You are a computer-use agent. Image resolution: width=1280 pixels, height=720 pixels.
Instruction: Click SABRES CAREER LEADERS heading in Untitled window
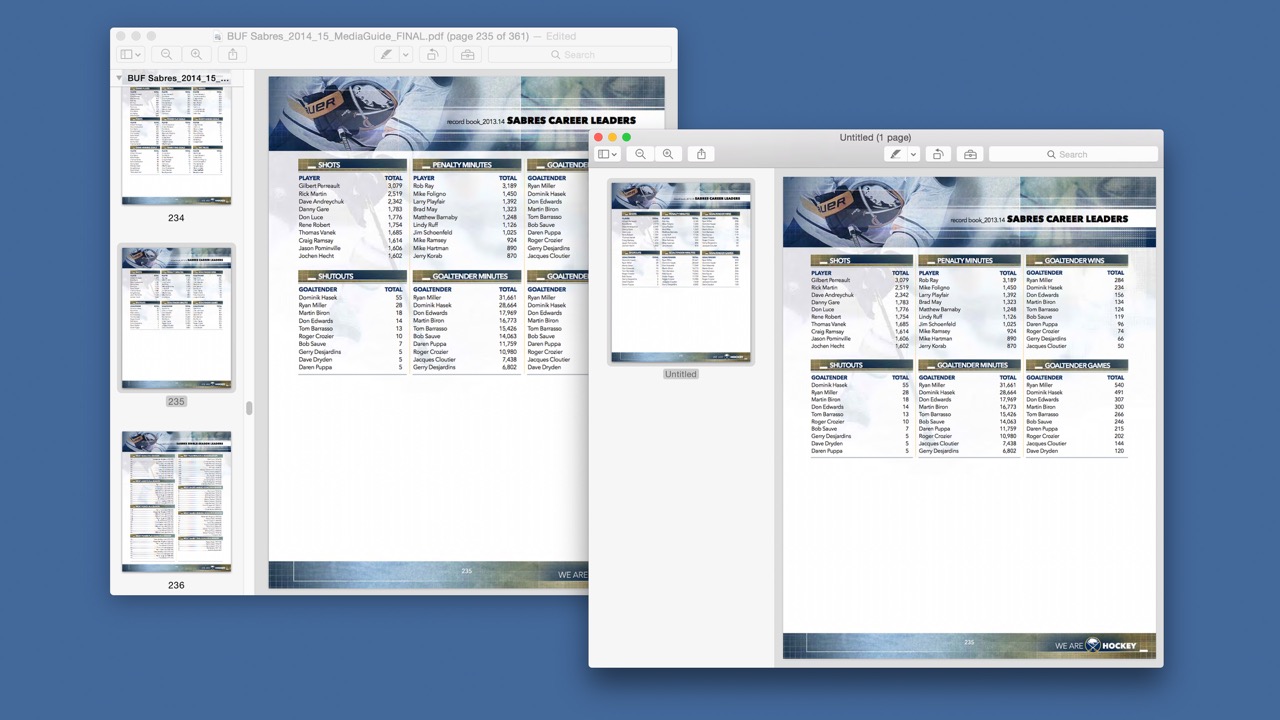(1067, 219)
